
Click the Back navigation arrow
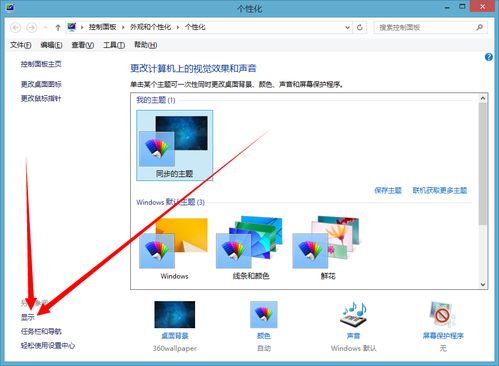coord(16,27)
